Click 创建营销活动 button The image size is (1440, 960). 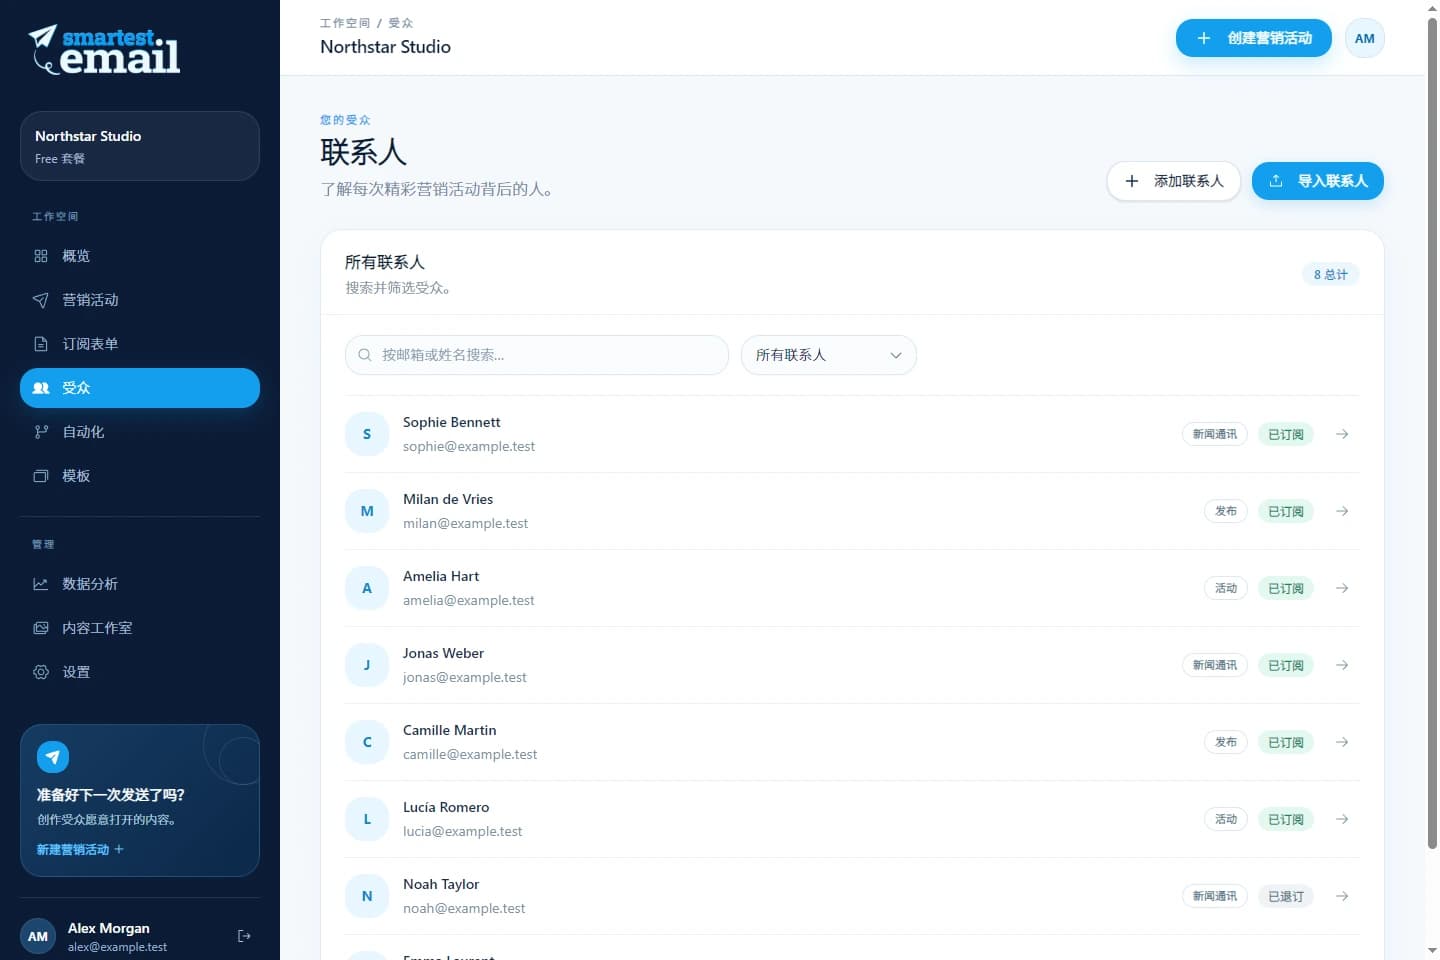pyautogui.click(x=1254, y=38)
